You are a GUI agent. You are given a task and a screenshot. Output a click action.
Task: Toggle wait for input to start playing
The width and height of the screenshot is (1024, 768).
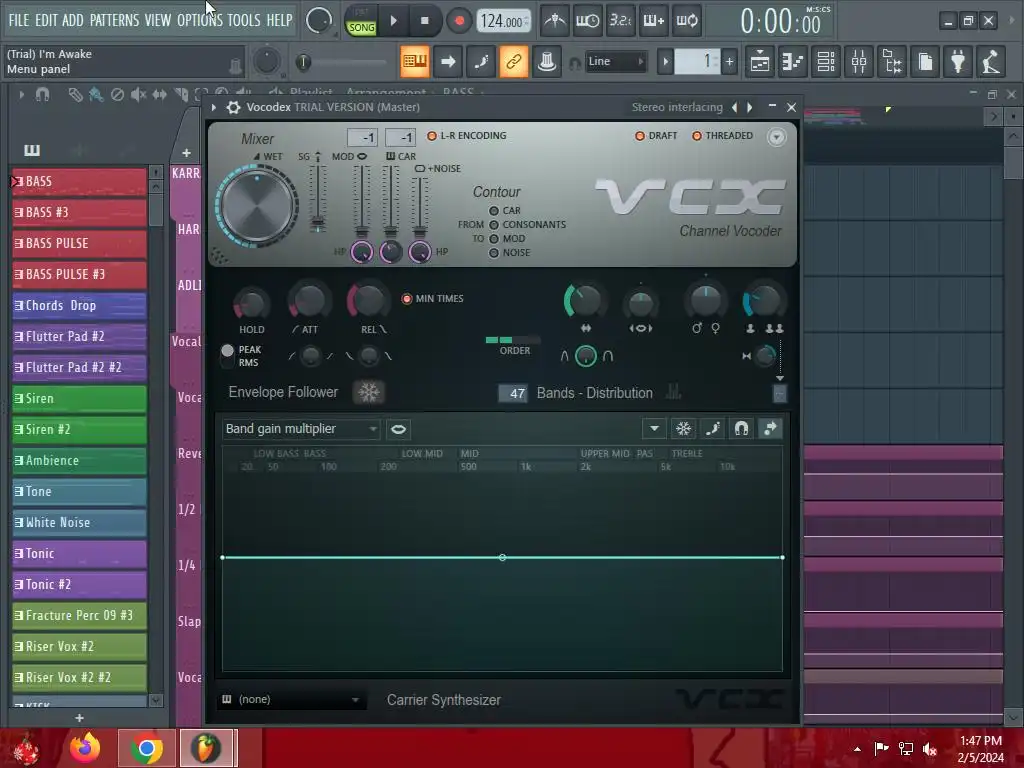[x=588, y=21]
